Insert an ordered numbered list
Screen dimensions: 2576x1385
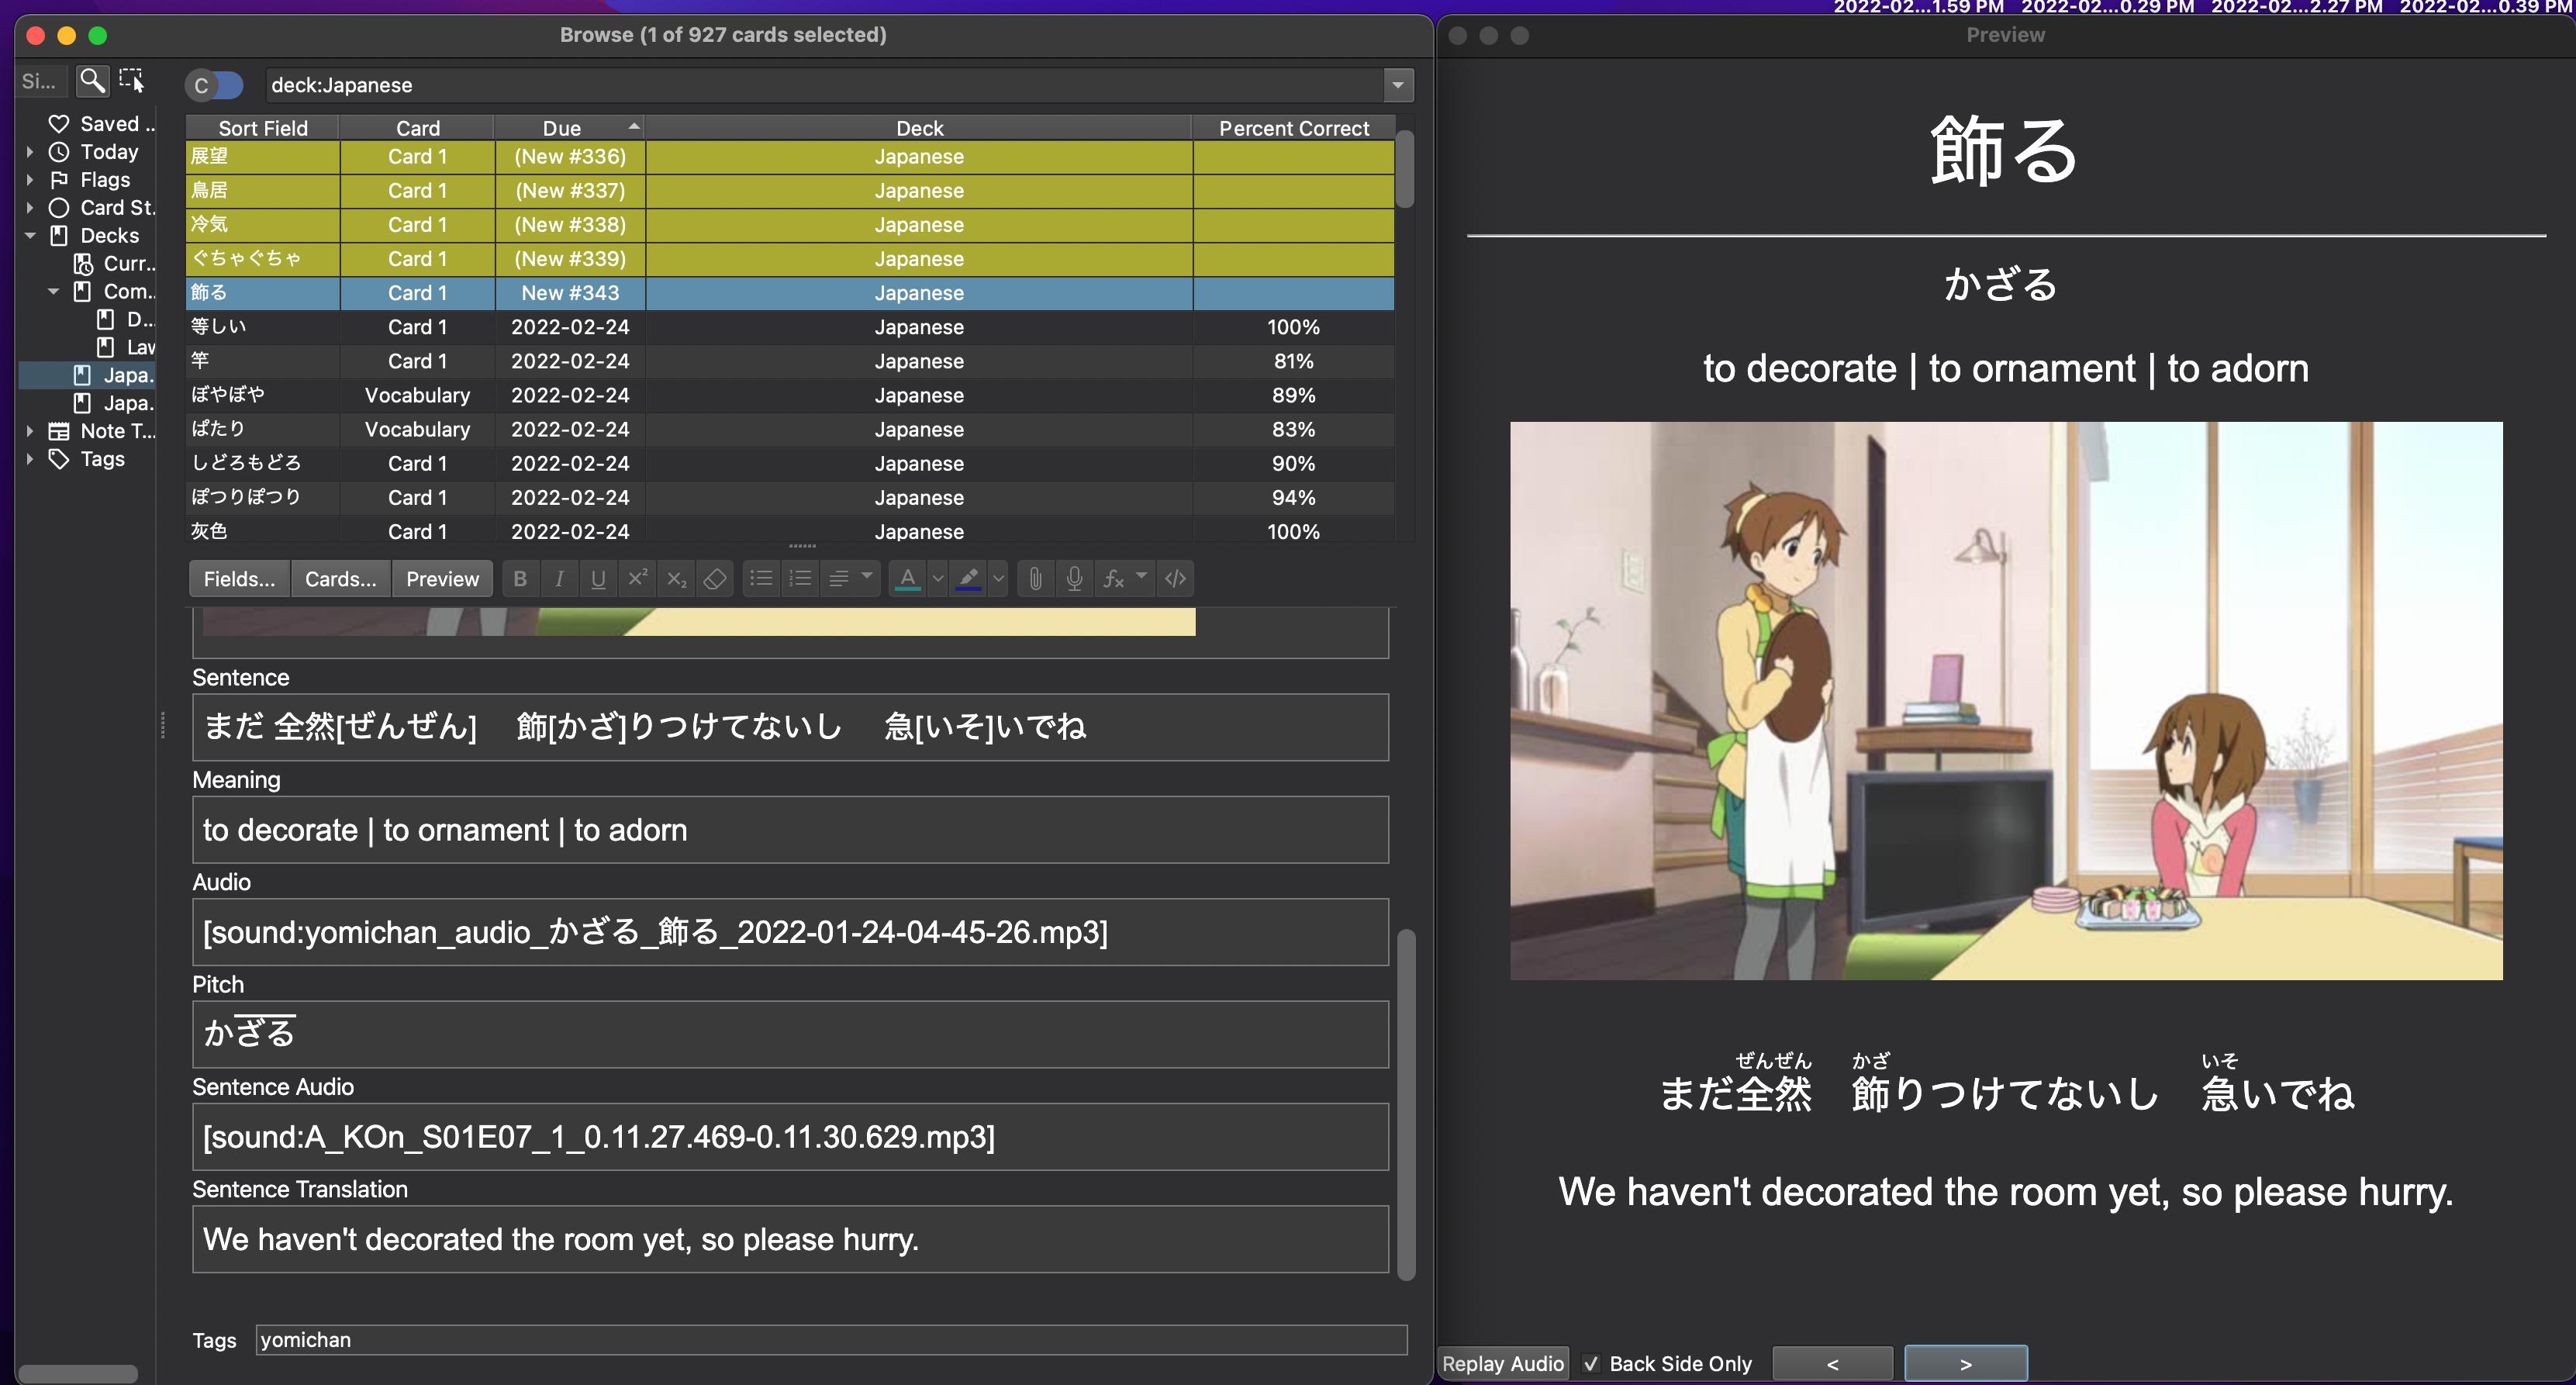pyautogui.click(x=800, y=579)
